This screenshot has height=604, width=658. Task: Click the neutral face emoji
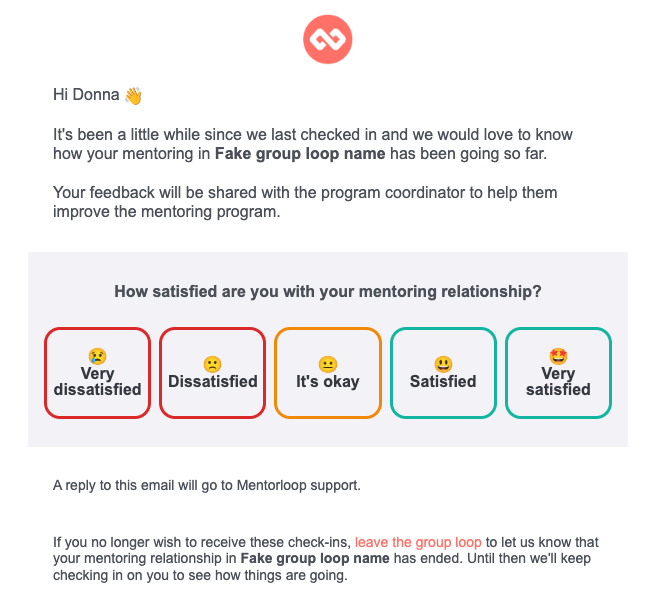[327, 365]
